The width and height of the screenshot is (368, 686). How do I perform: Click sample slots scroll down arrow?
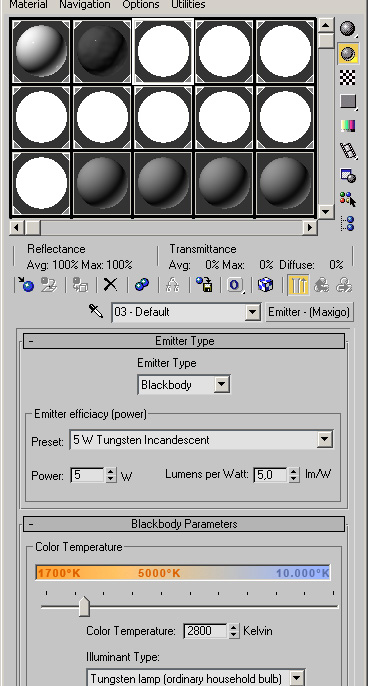tap(325, 212)
